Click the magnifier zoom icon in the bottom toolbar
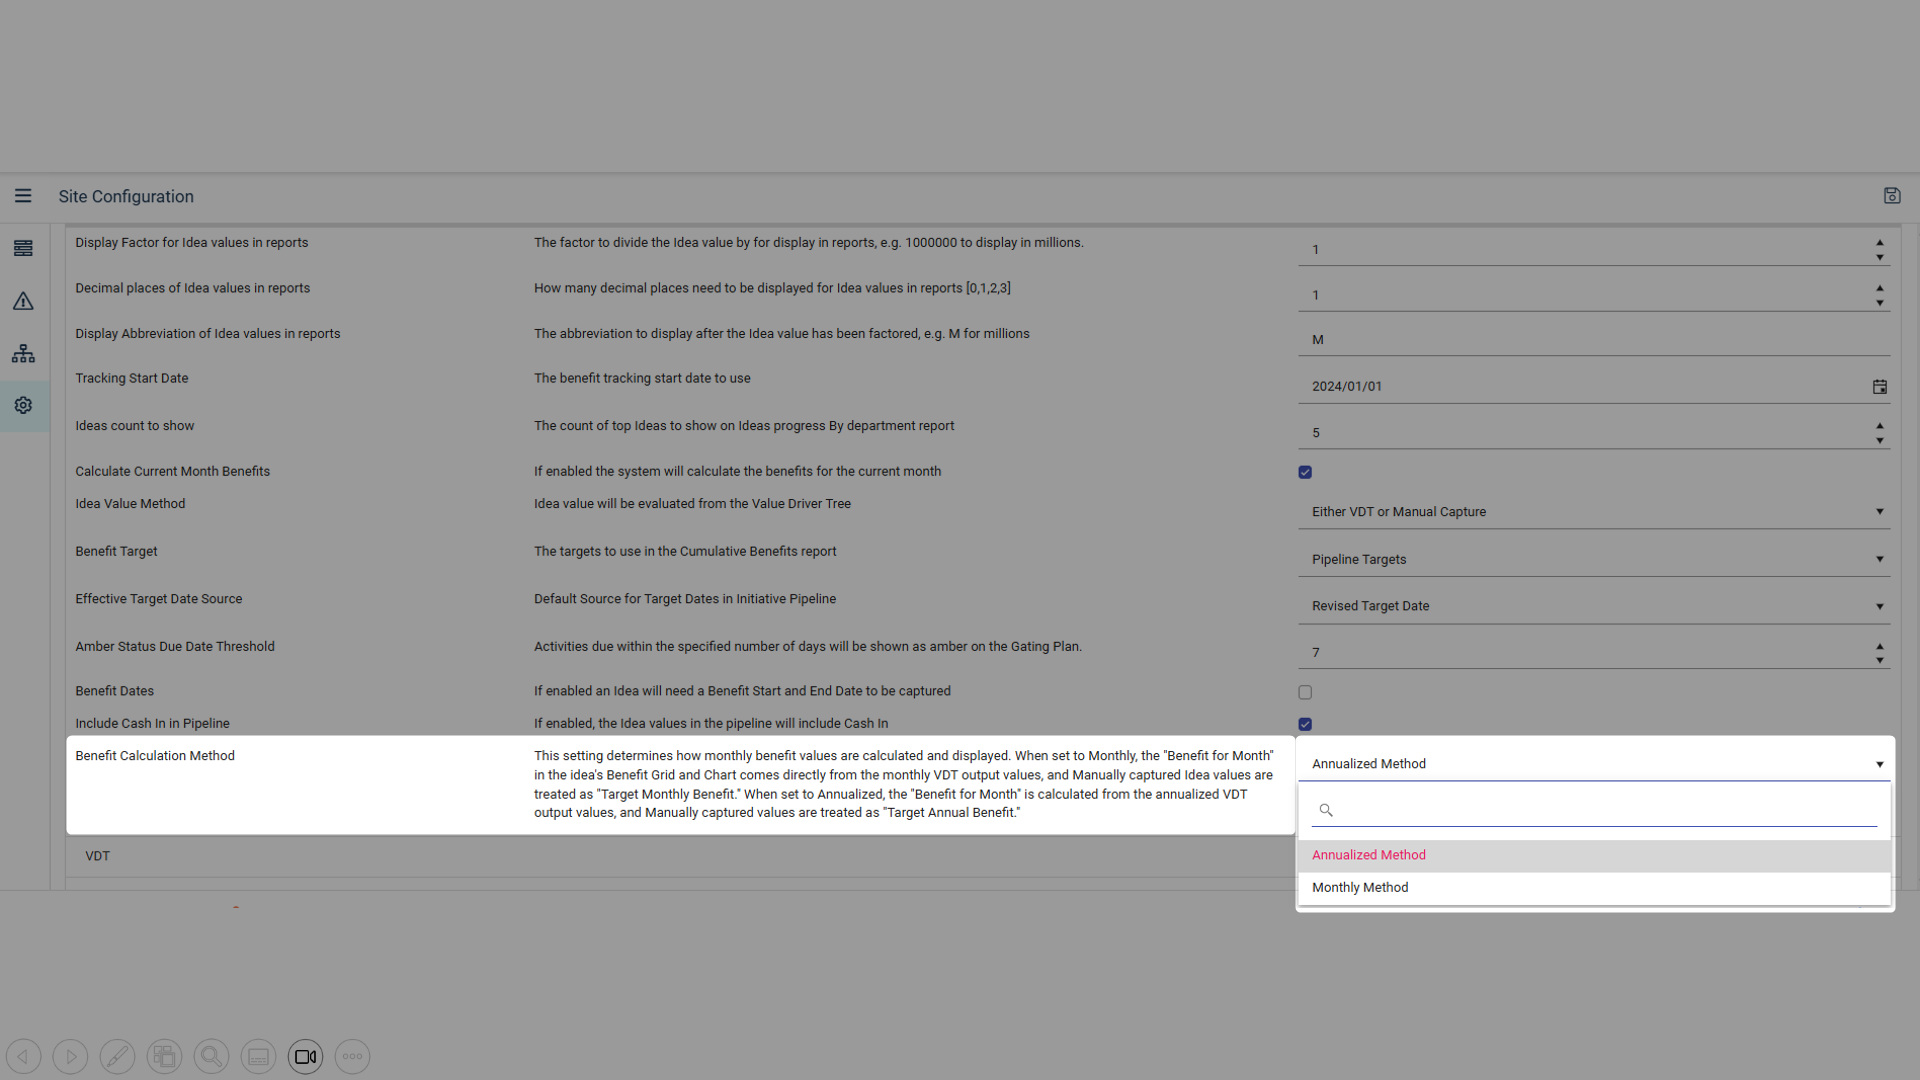 pos(211,1056)
